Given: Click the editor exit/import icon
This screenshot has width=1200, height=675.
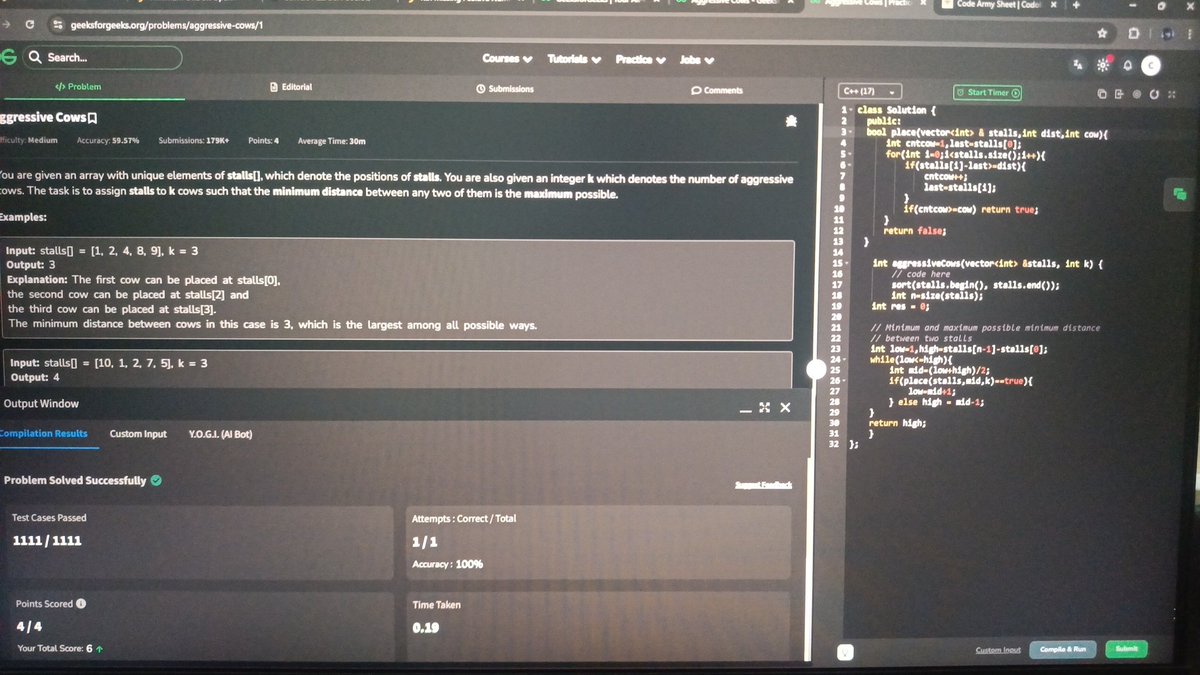Looking at the screenshot, I should [1119, 94].
